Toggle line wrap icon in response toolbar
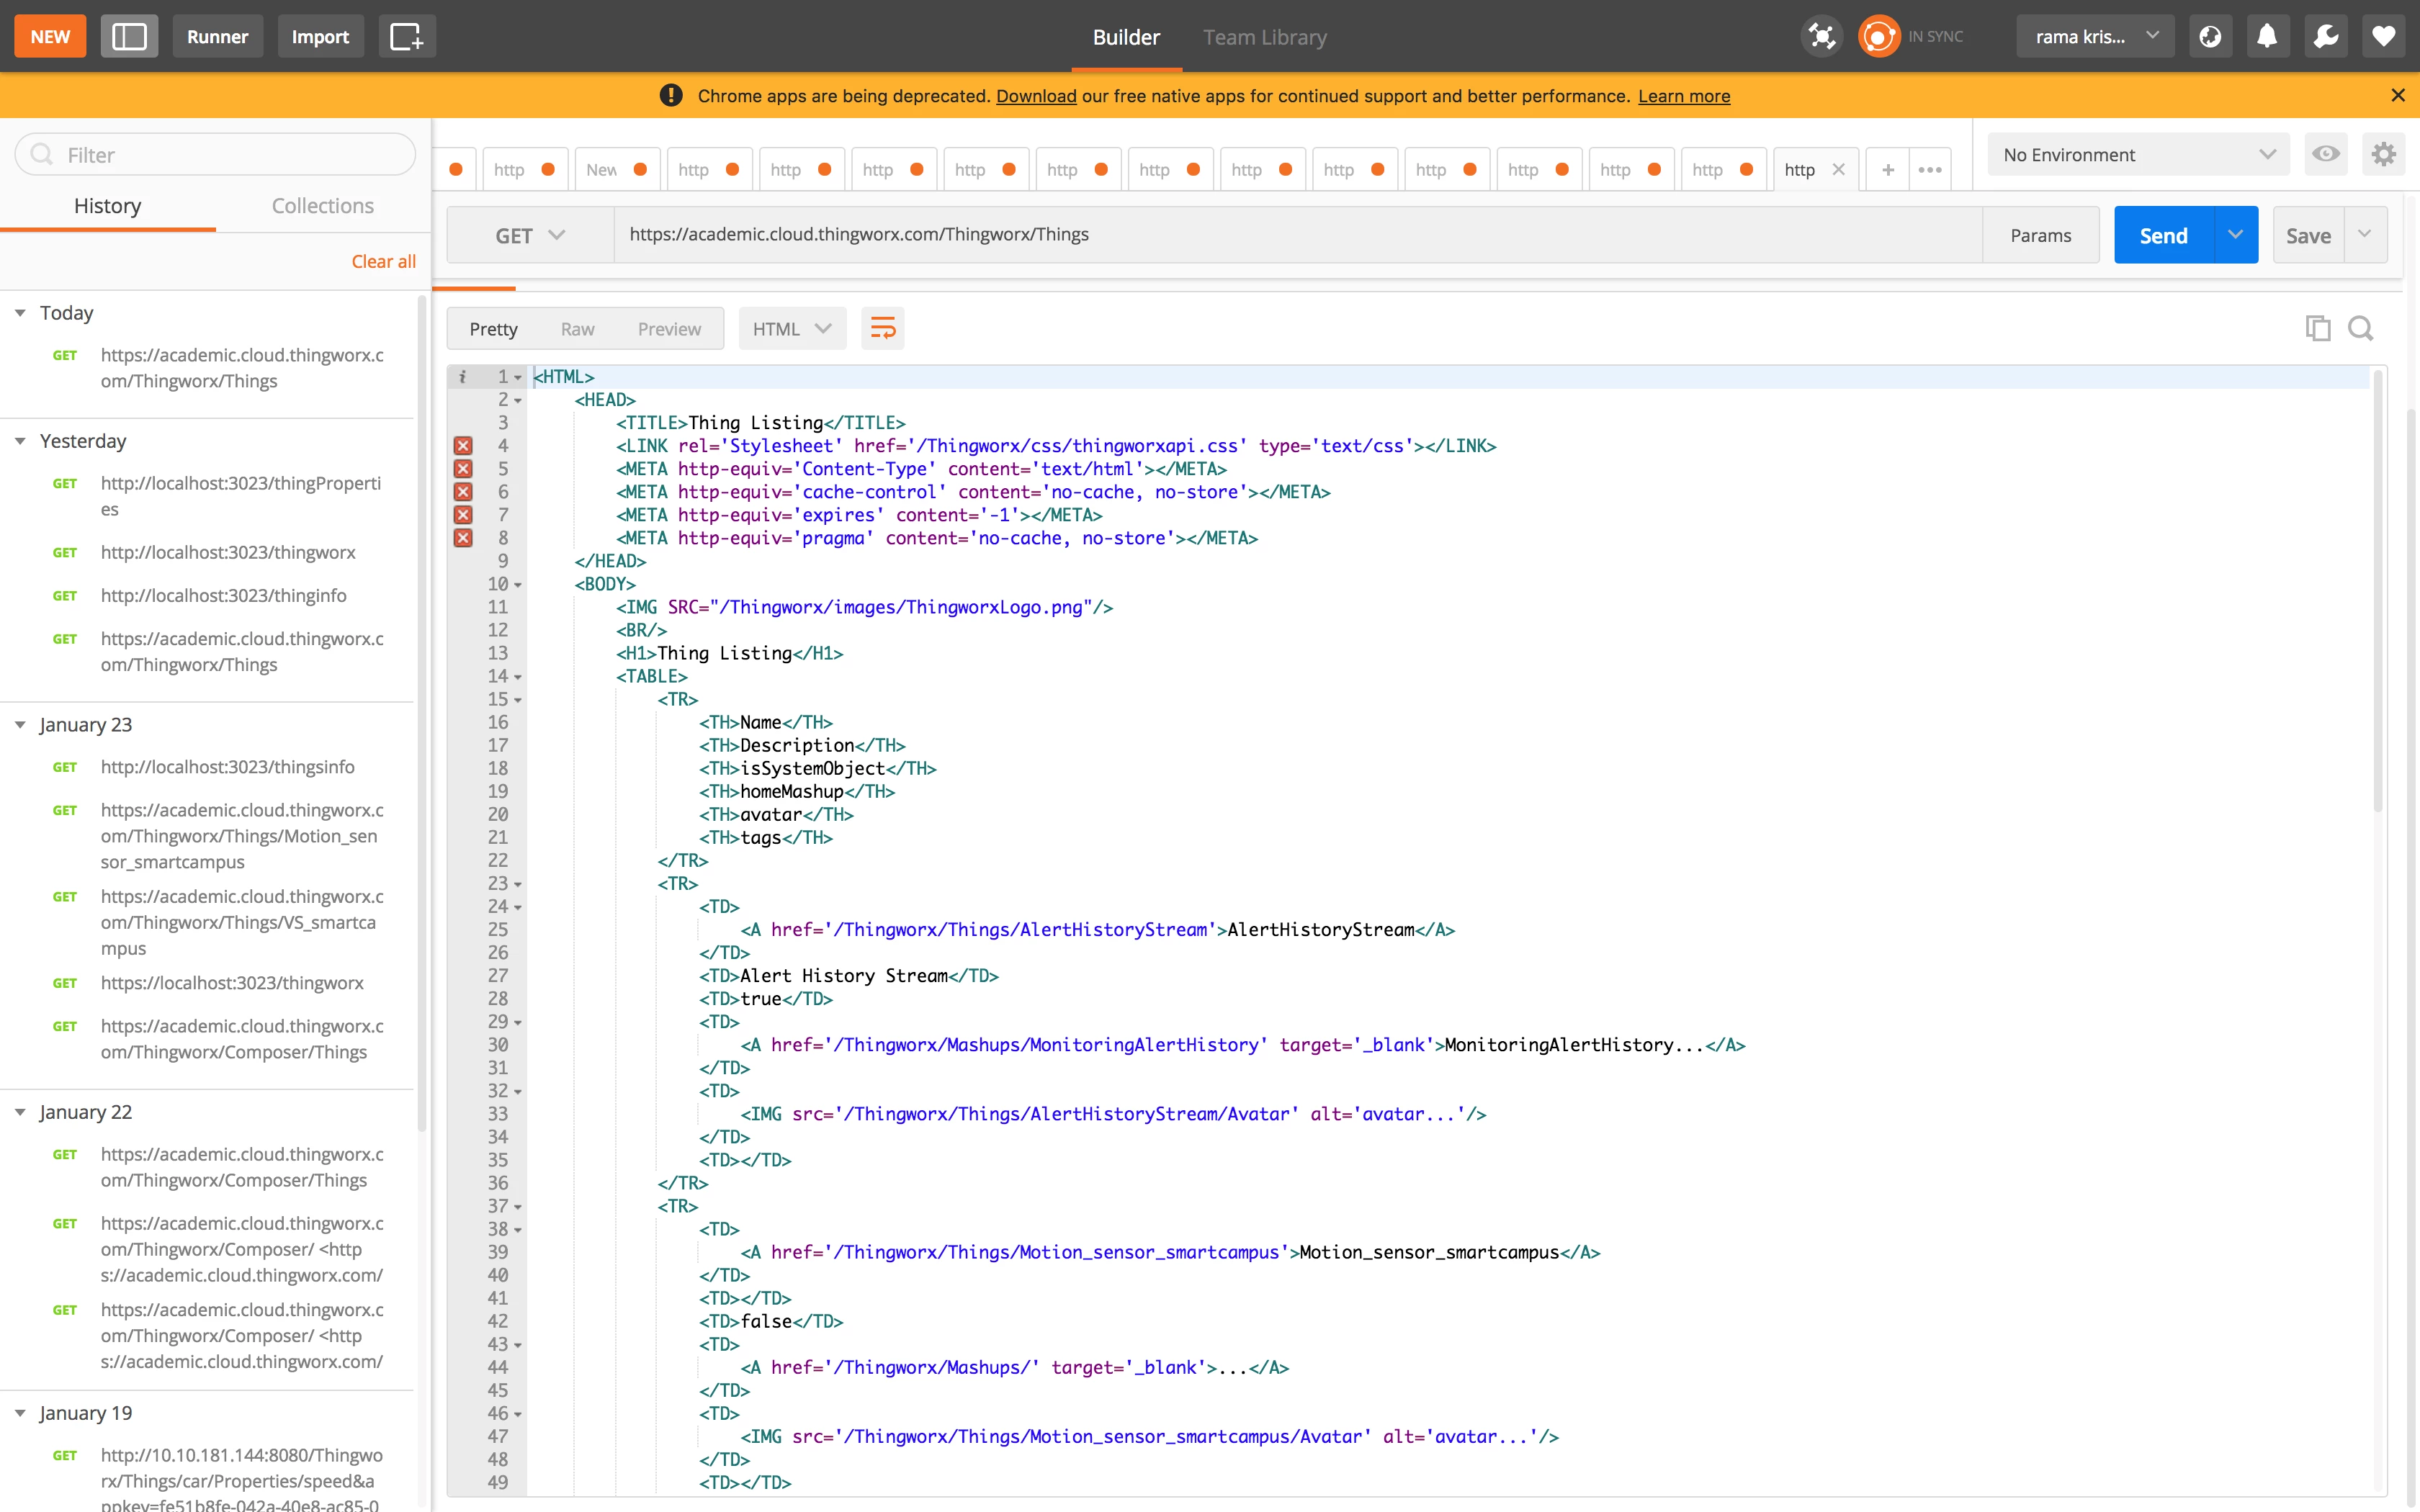 [x=883, y=328]
